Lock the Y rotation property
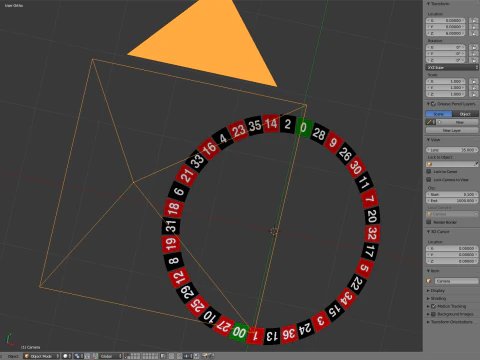 (473, 54)
